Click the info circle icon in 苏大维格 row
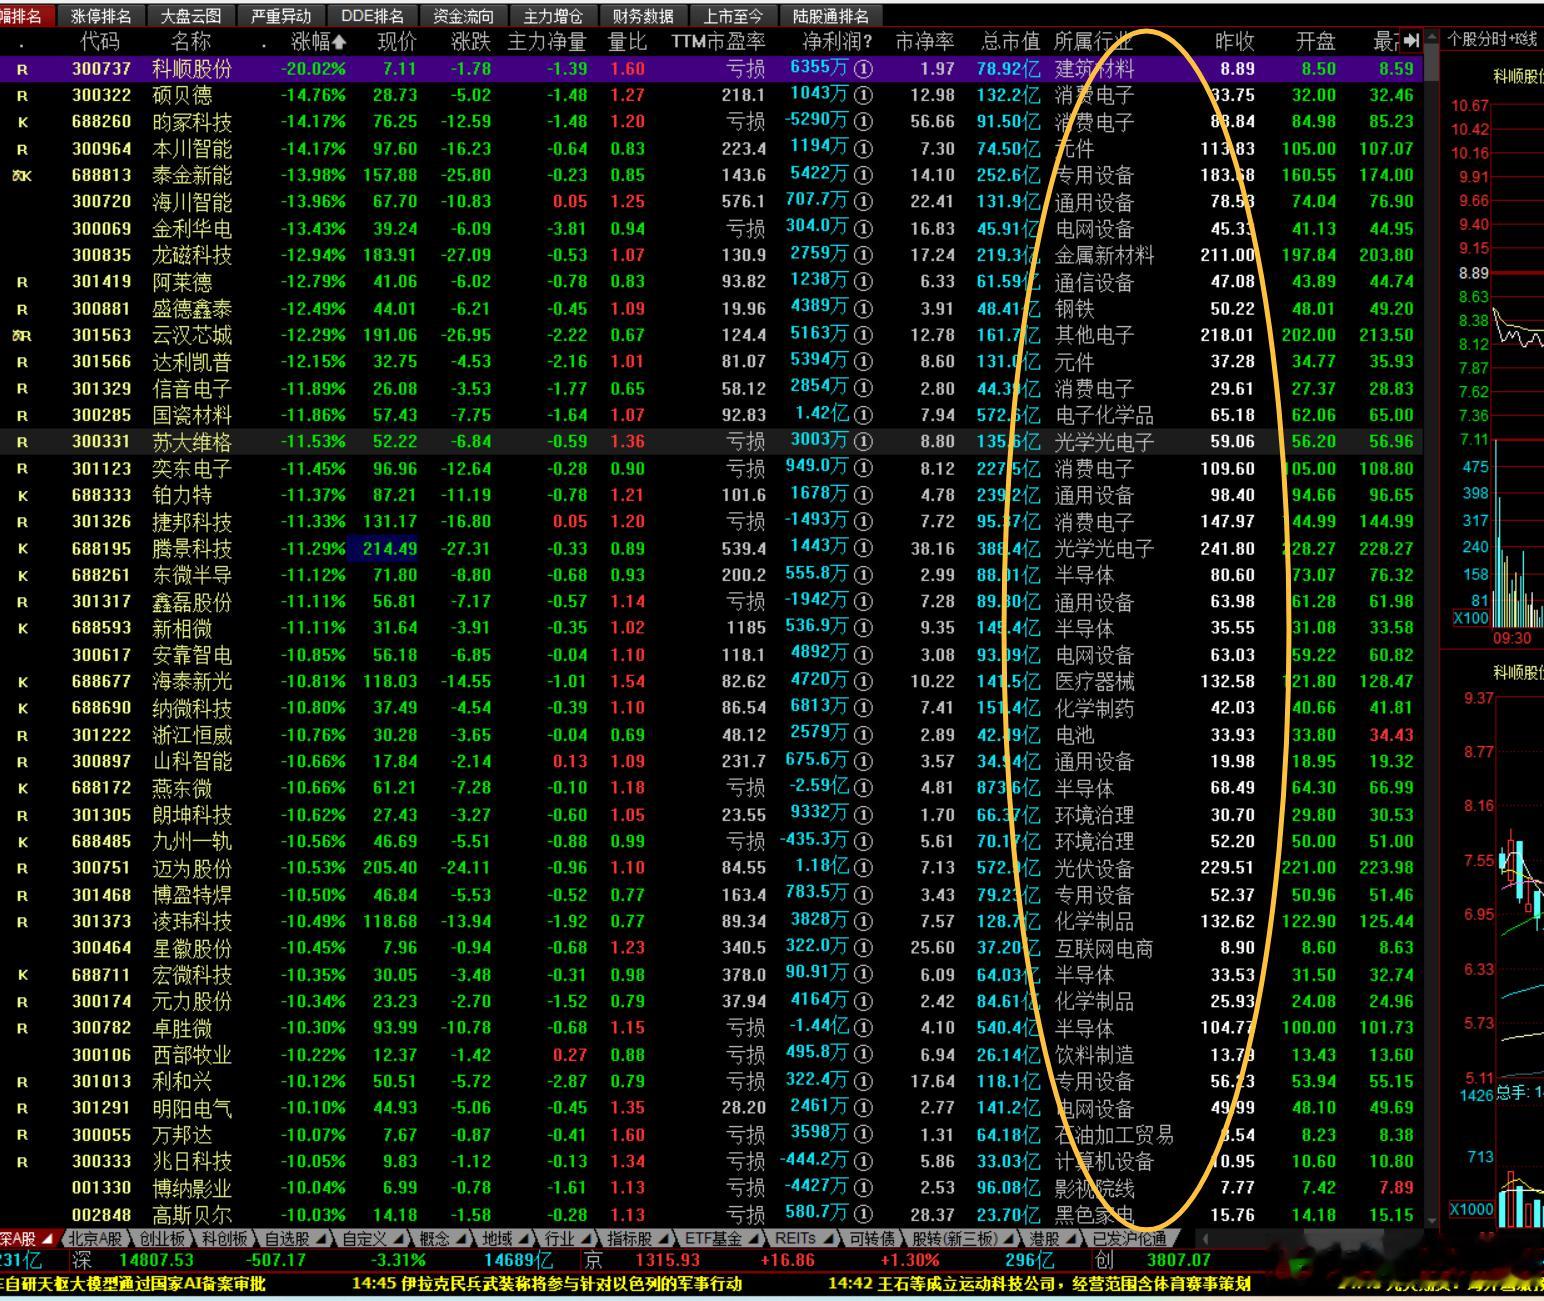 863,441
